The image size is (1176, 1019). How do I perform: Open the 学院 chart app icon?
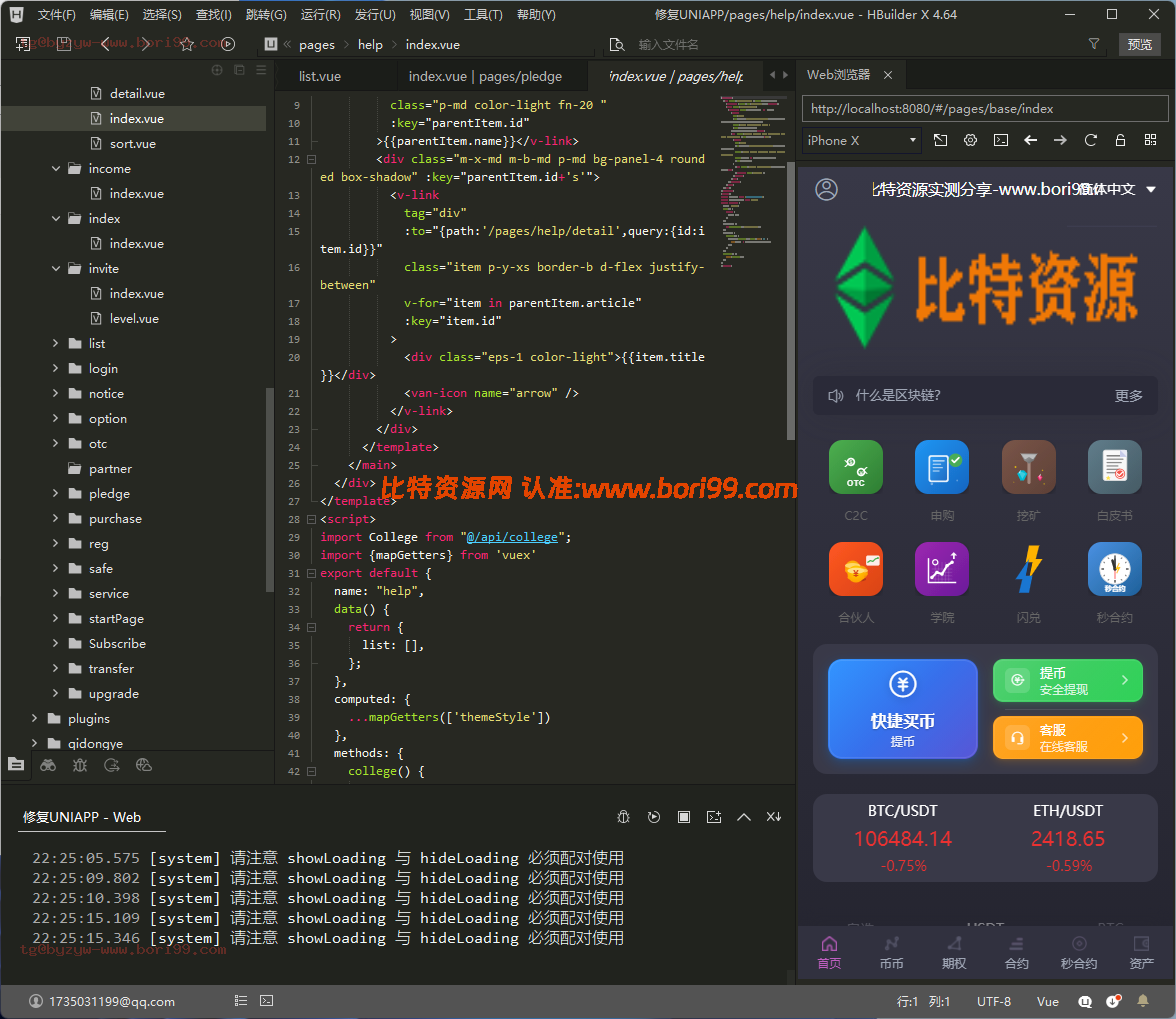point(942,569)
